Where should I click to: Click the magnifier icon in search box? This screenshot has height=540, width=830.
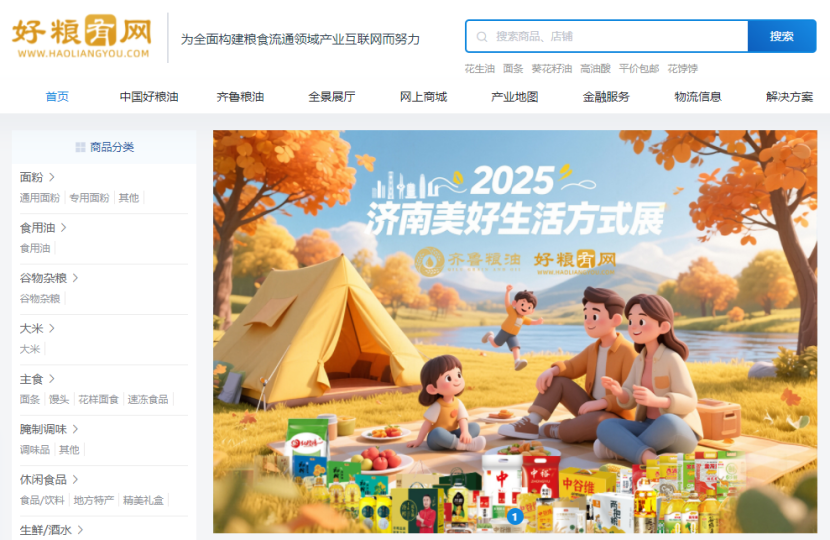[482, 37]
